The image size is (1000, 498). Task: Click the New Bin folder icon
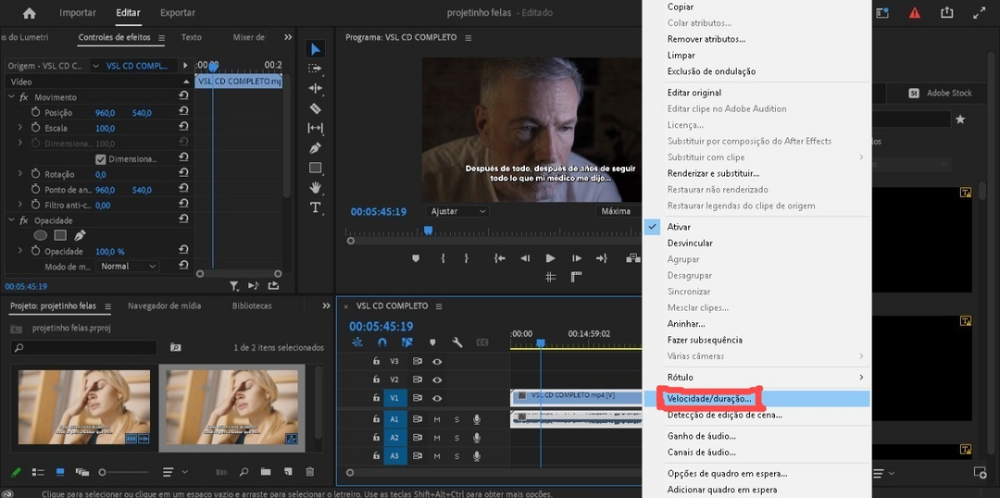point(265,472)
